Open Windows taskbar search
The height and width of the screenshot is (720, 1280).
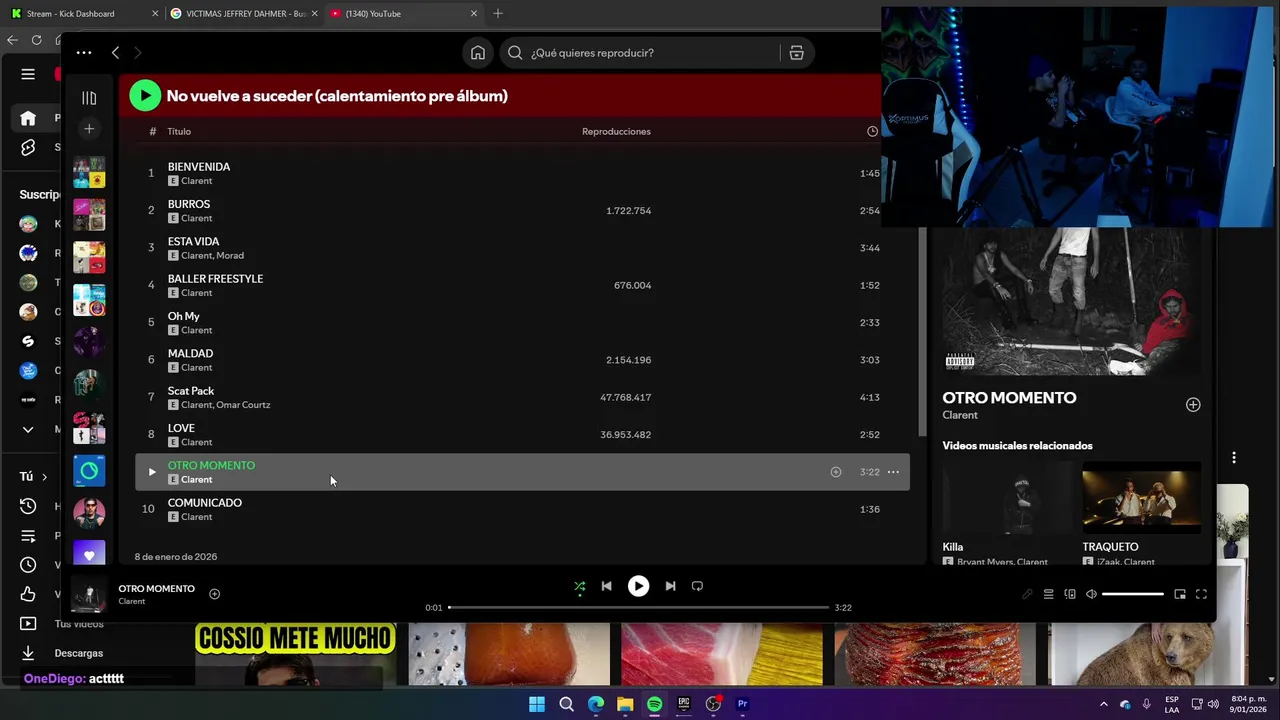pos(566,704)
